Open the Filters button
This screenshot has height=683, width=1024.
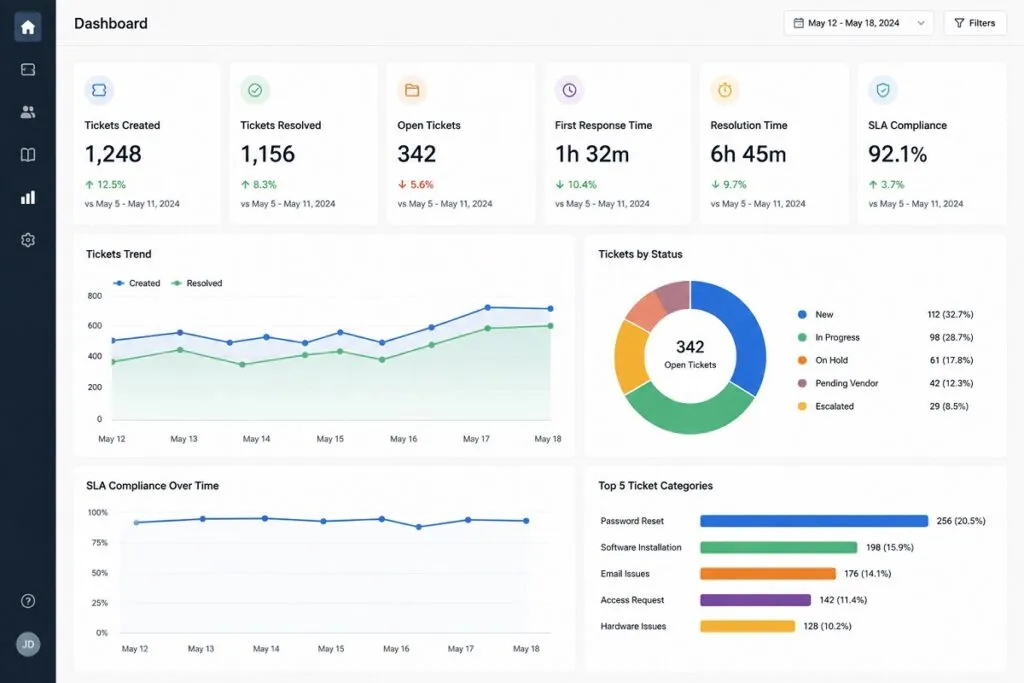coord(975,23)
